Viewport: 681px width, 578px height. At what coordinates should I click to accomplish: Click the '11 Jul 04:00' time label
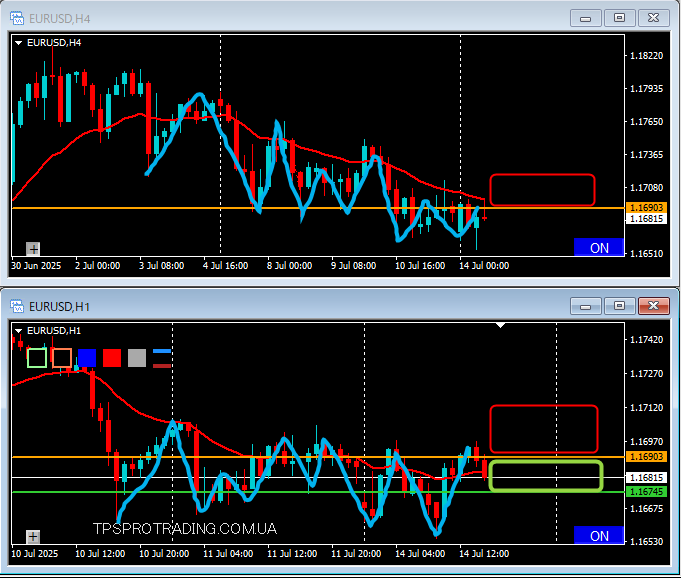pyautogui.click(x=228, y=554)
